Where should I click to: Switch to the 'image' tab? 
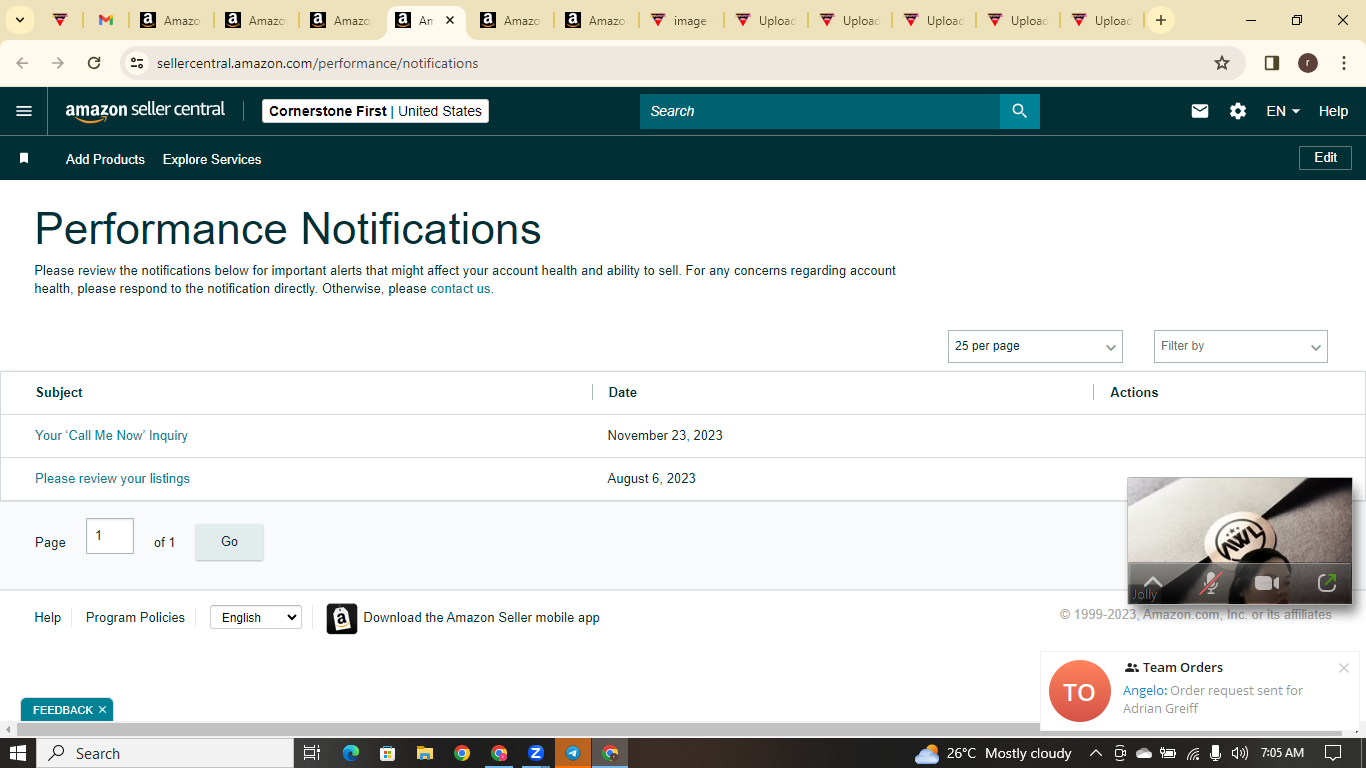679,20
